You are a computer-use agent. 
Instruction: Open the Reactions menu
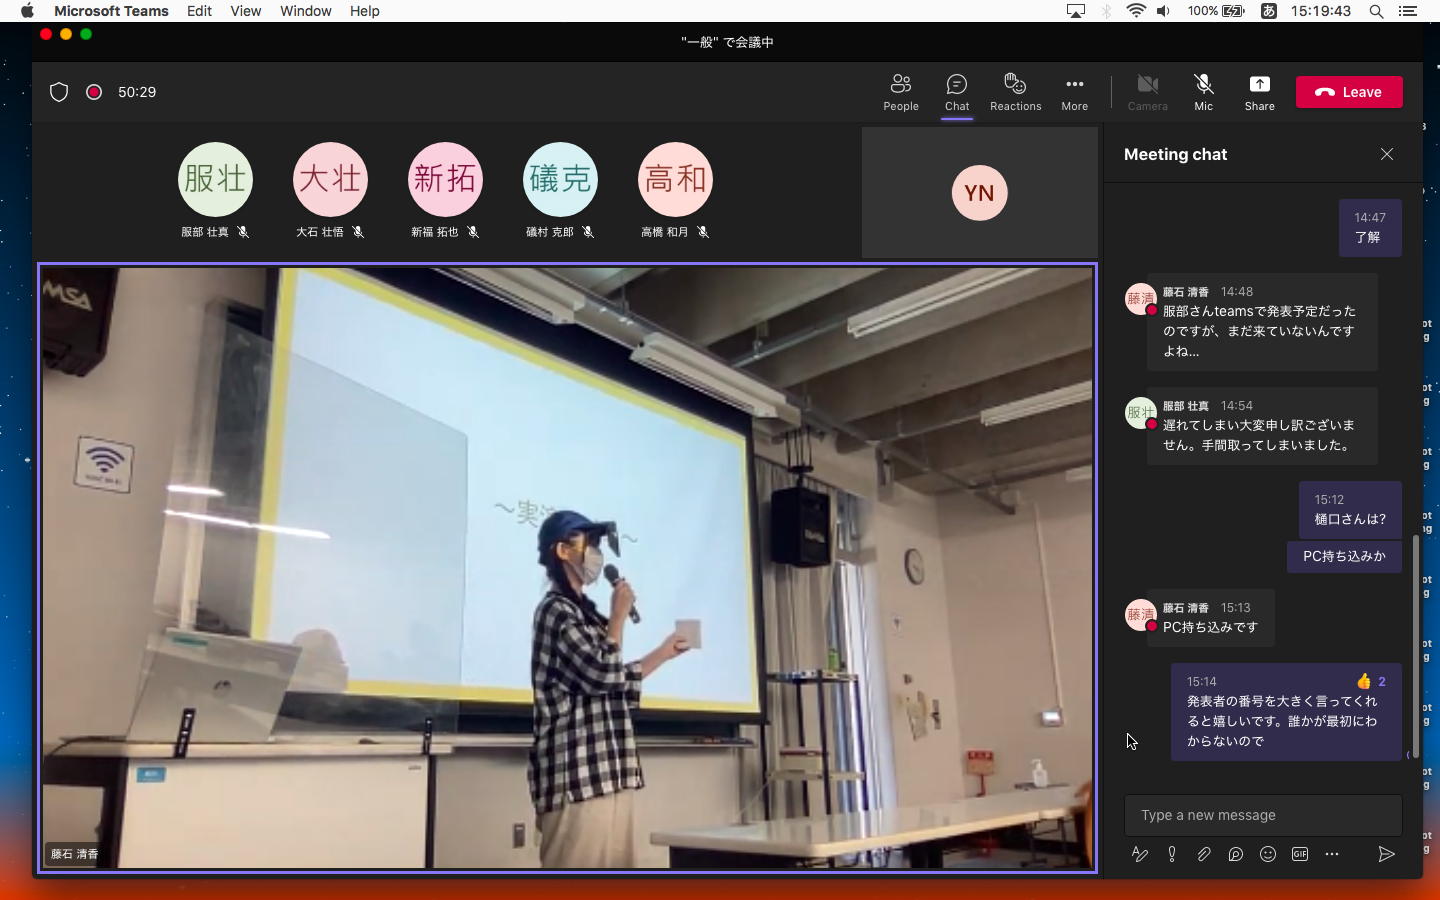1015,91
